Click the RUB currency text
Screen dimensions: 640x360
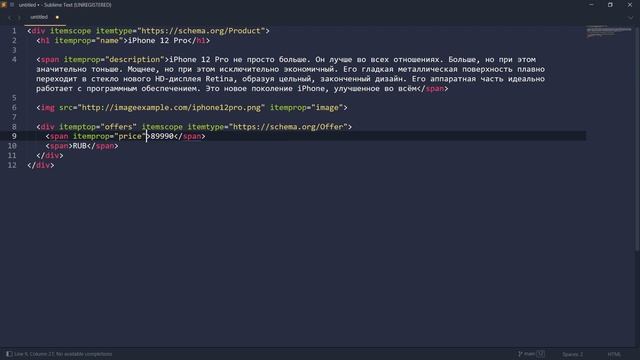[x=80, y=146]
